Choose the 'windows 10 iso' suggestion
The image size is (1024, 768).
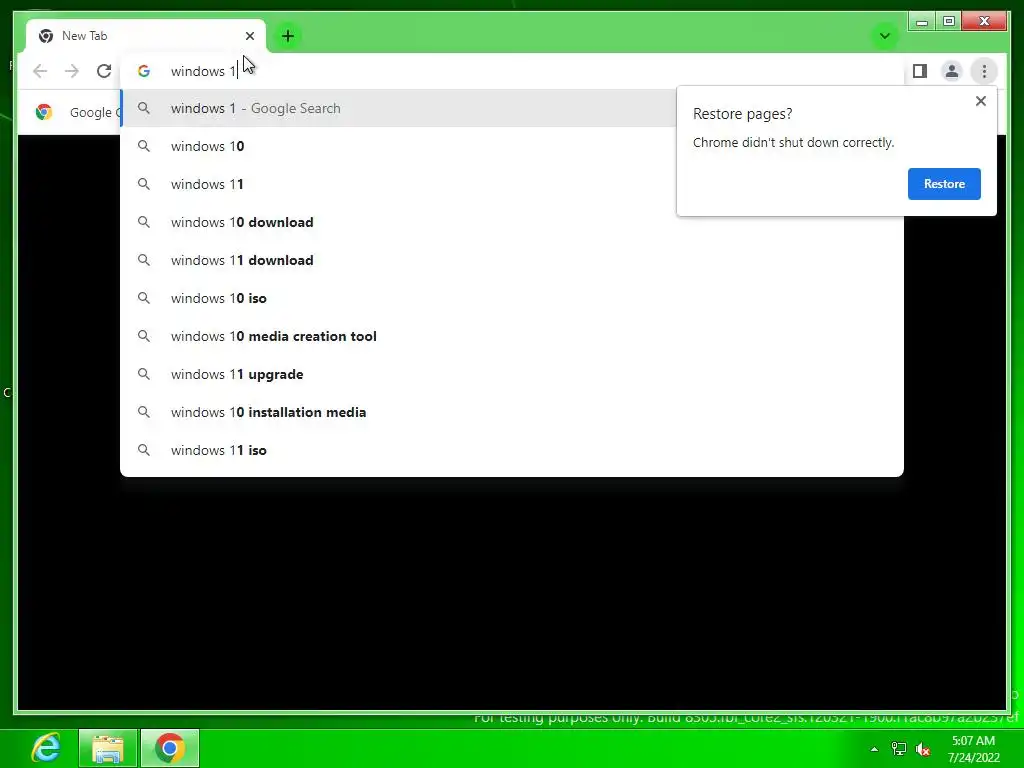tap(511, 298)
